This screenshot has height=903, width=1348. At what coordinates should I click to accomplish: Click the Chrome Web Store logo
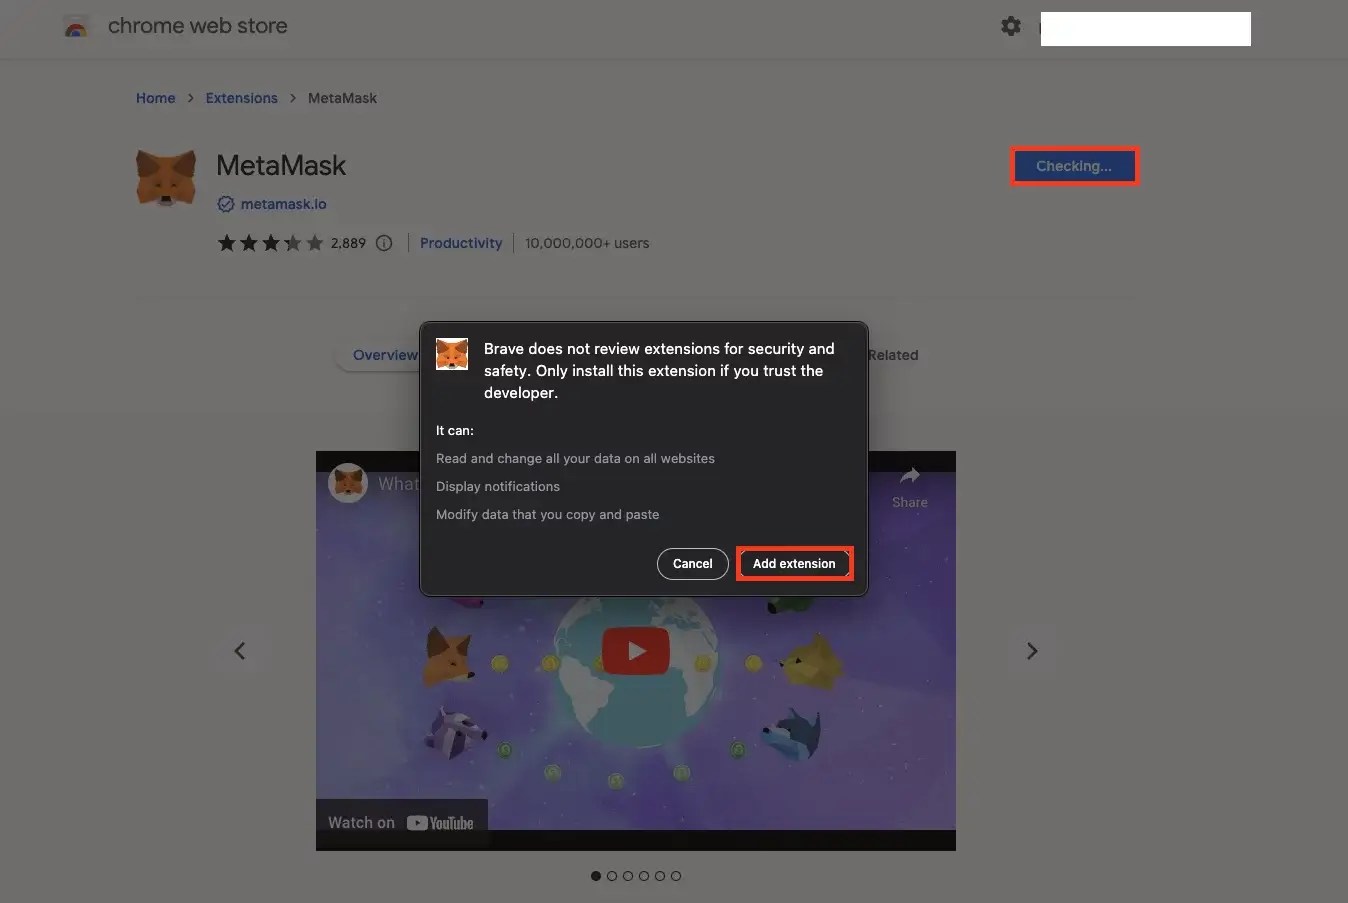coord(76,26)
